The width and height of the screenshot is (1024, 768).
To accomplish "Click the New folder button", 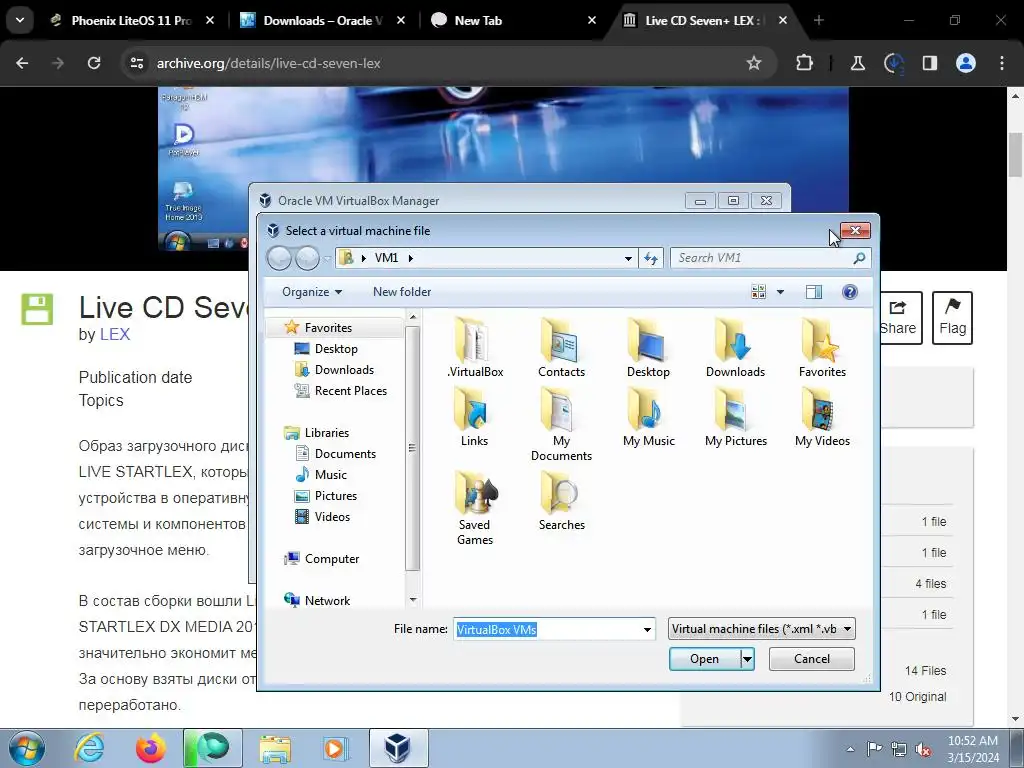I will click(402, 292).
